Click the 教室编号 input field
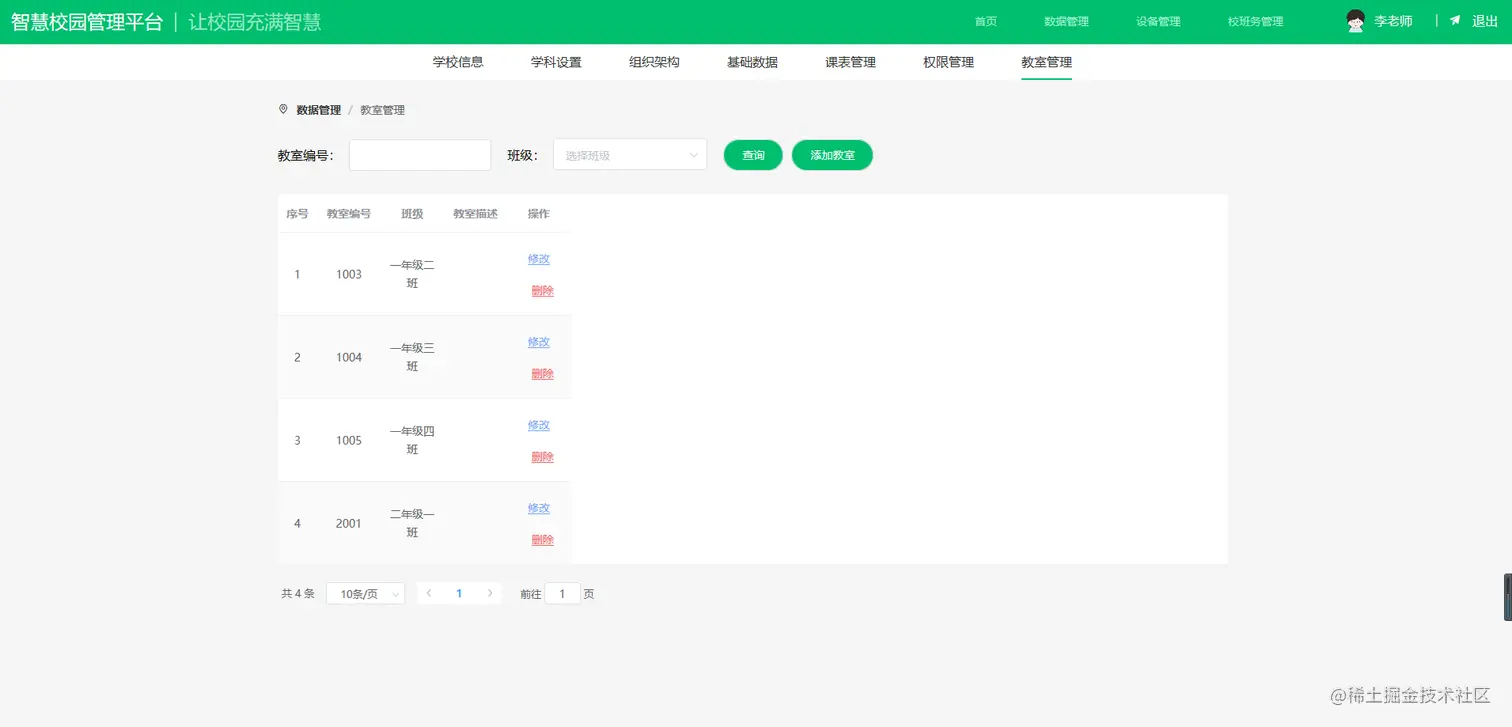 (419, 155)
